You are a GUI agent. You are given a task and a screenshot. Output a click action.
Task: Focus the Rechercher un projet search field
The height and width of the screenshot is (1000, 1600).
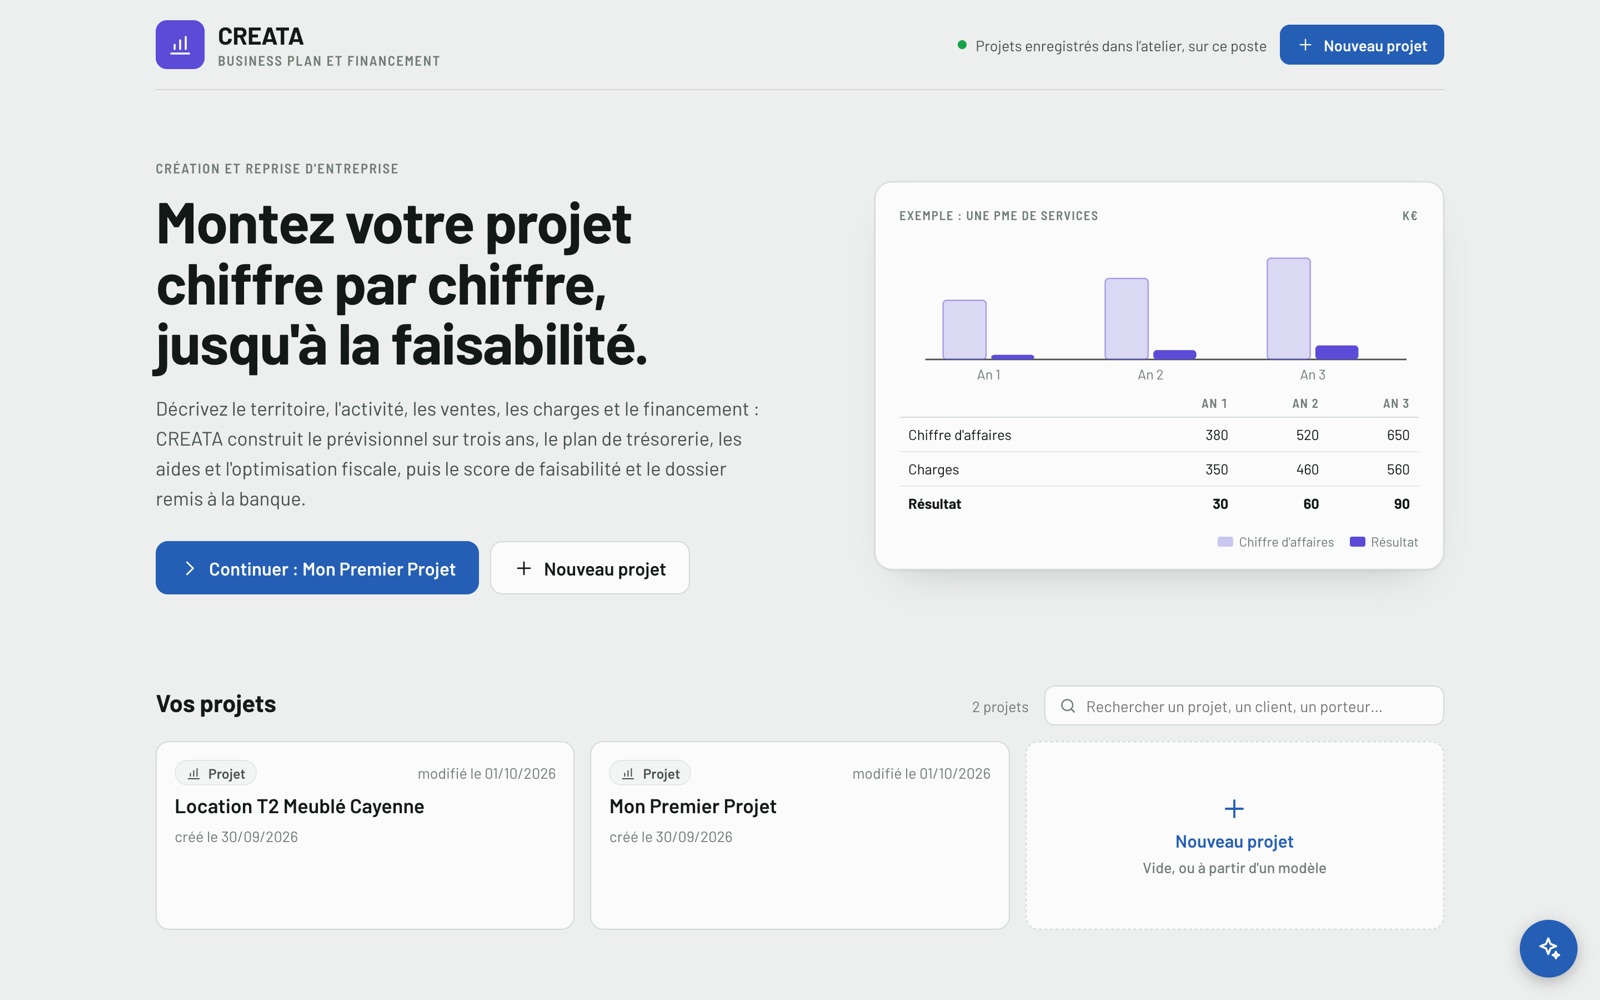click(1244, 706)
